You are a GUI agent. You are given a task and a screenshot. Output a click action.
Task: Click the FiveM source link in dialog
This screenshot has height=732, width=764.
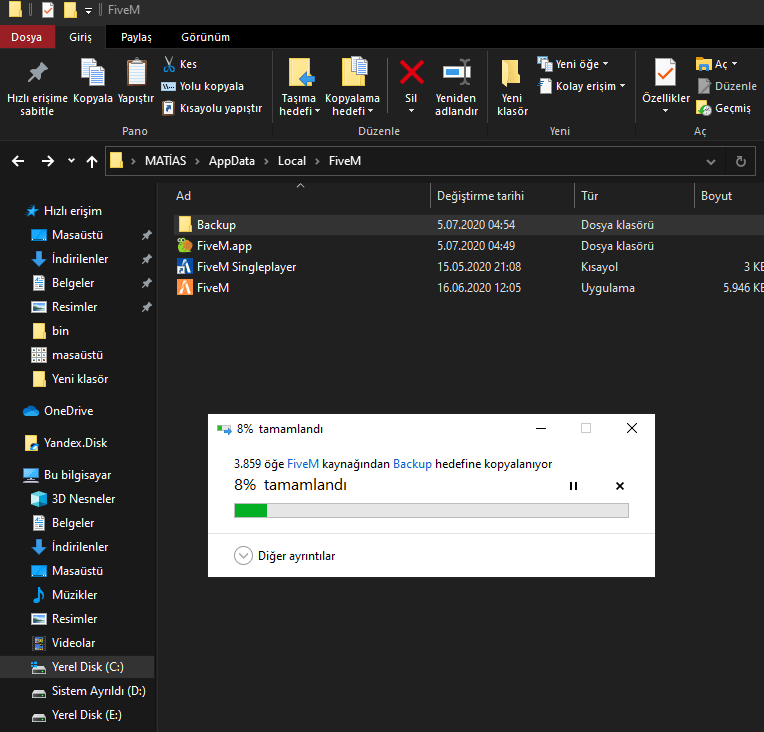pyautogui.click(x=303, y=463)
